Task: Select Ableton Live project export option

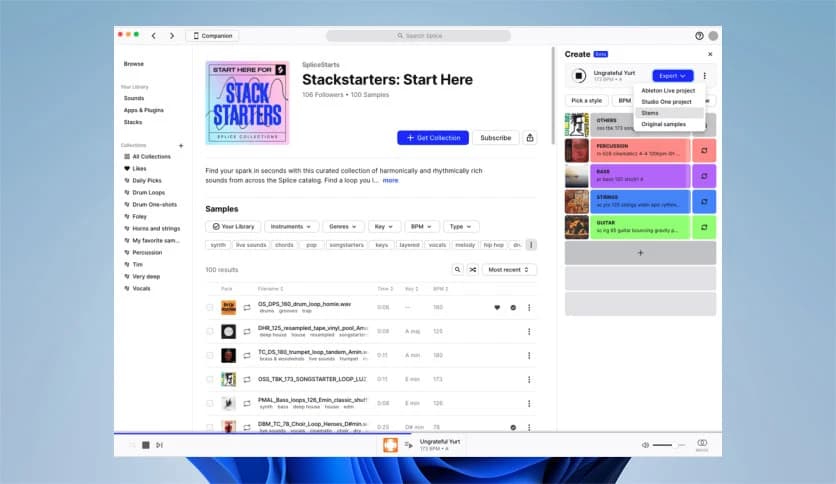Action: pos(666,91)
